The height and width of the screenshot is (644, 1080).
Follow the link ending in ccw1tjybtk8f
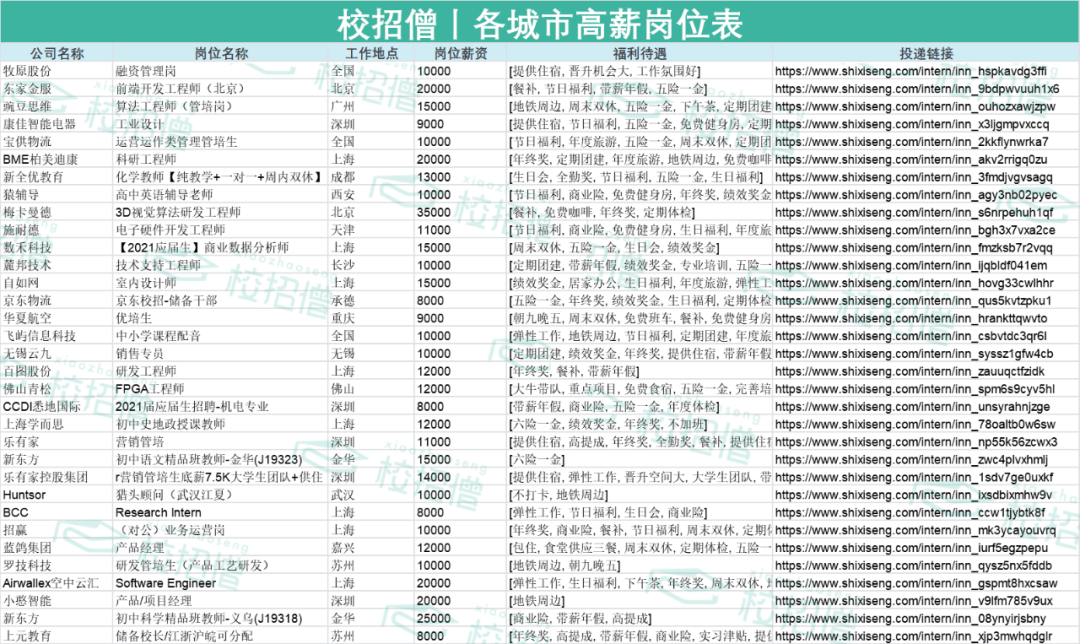(x=910, y=512)
